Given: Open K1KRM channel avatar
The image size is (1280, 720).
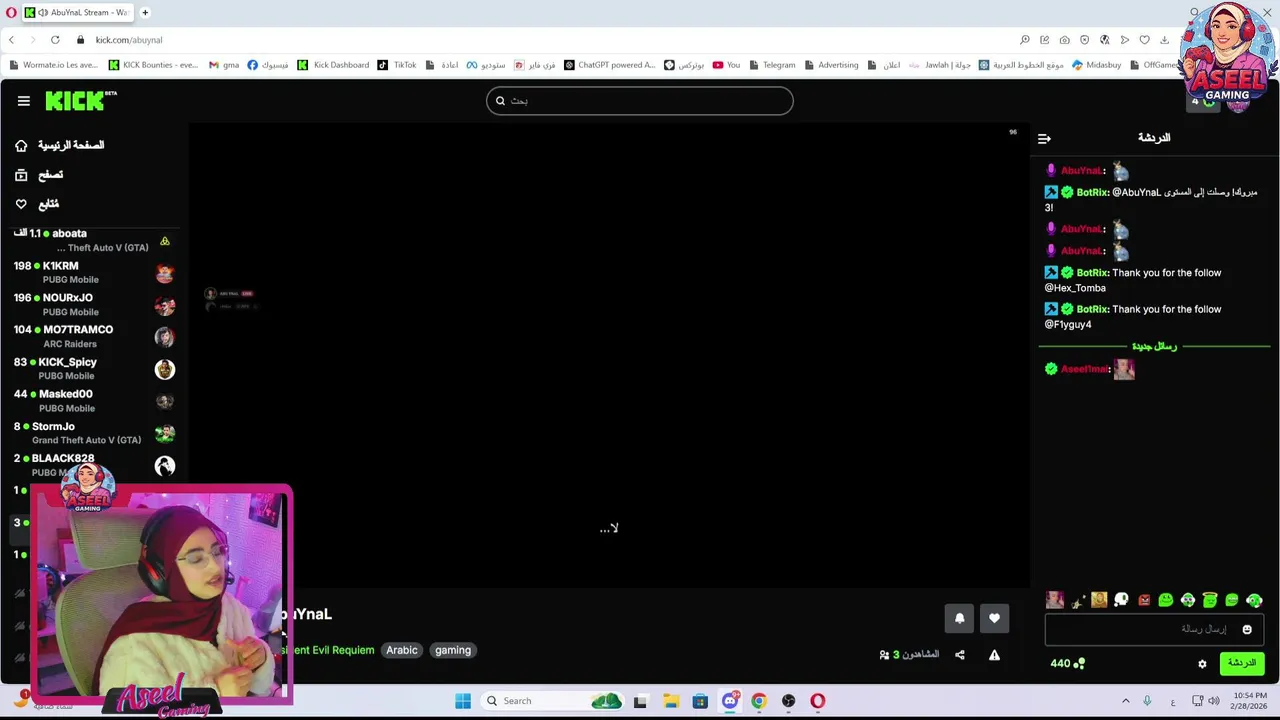Looking at the screenshot, I should coord(165,273).
